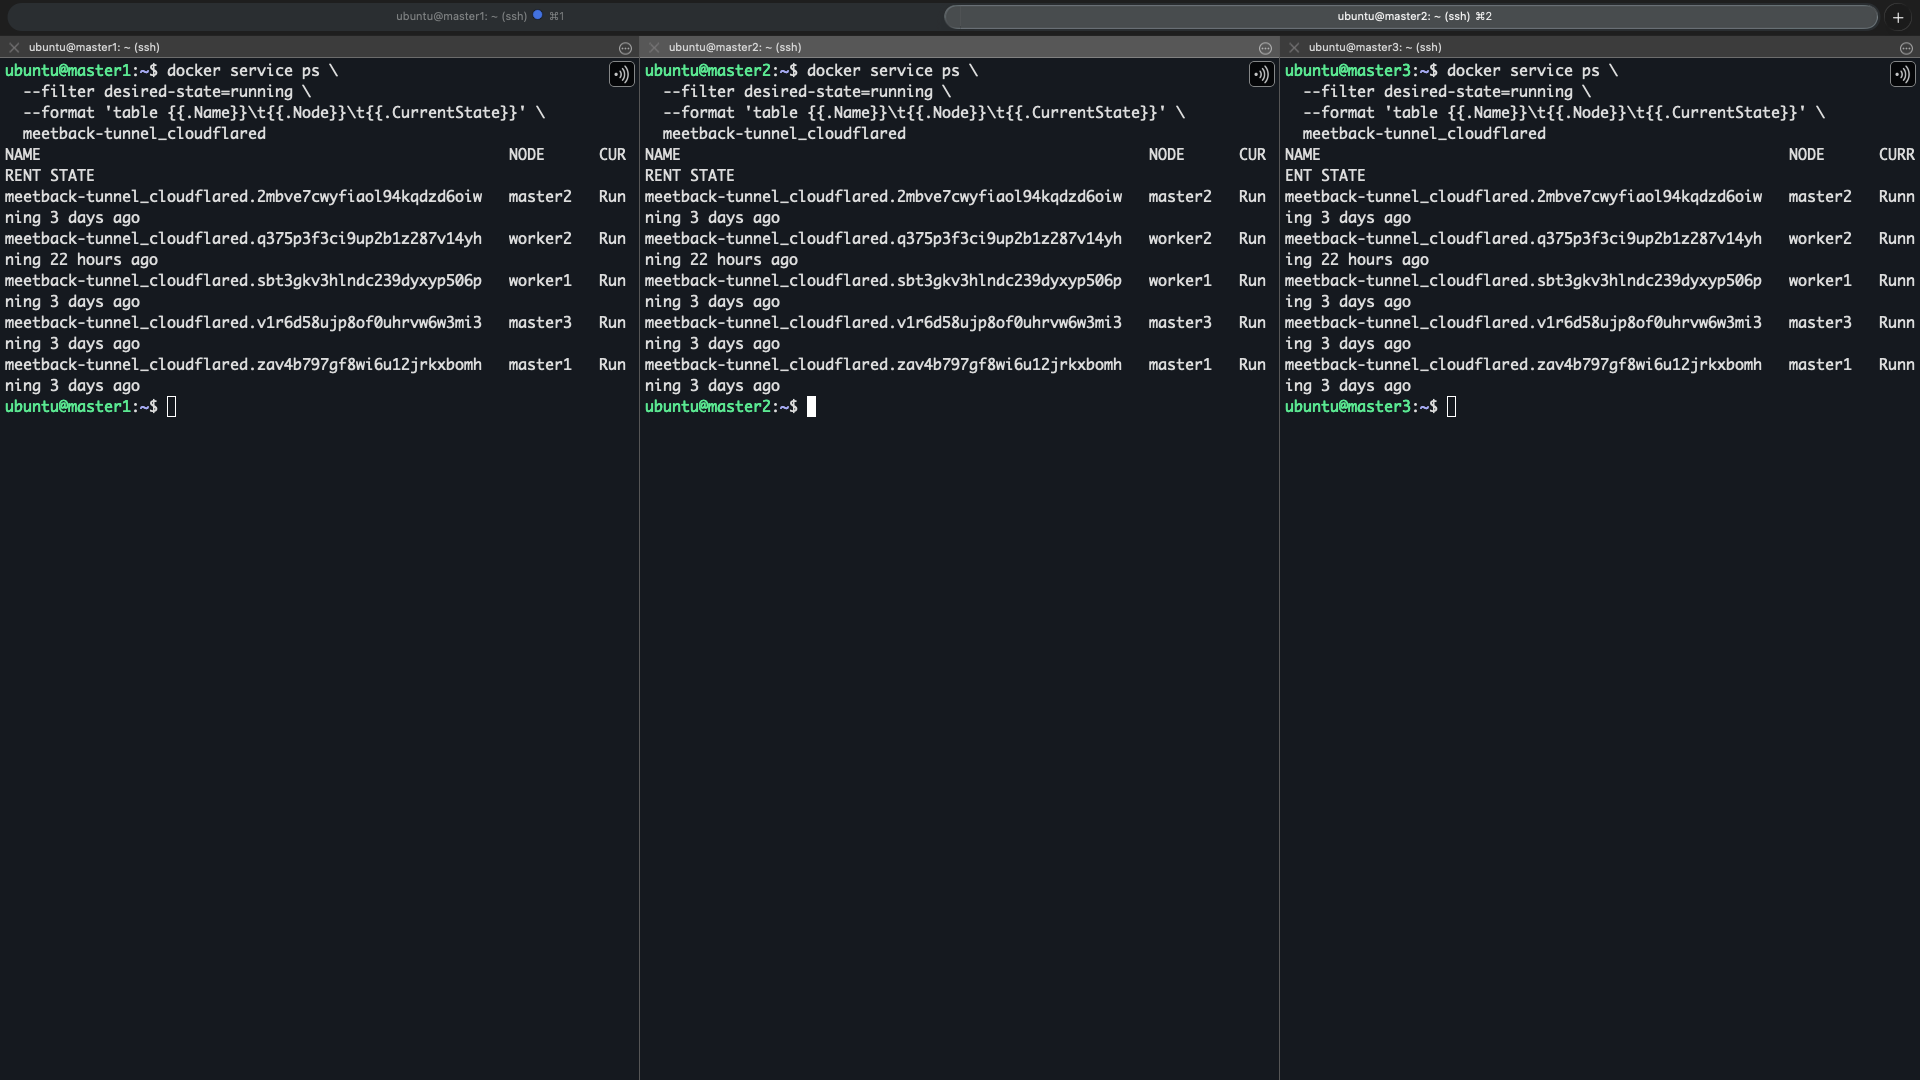
Task: Select task name zav4b797gf8wi6u12jrkxbomh in master3 pane
Action: 1523,365
